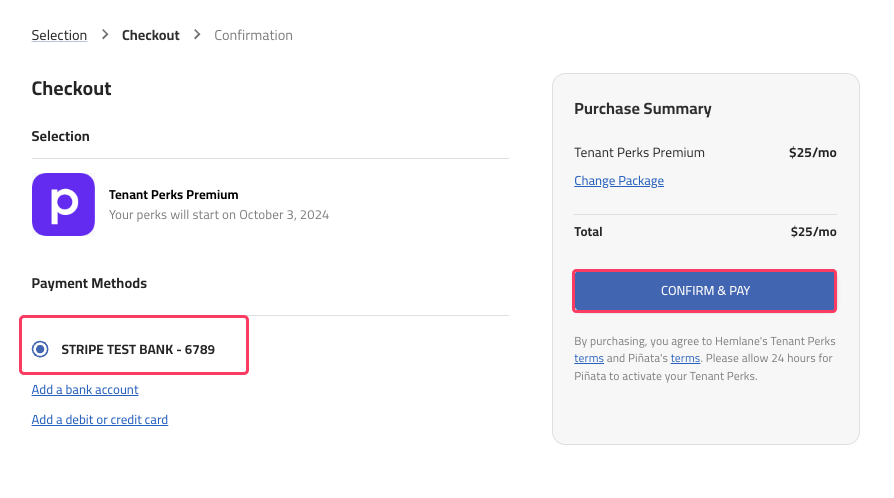Image resolution: width=894 pixels, height=498 pixels.
Task: Click the chevron after Selection breadcrumb
Action: (105, 35)
